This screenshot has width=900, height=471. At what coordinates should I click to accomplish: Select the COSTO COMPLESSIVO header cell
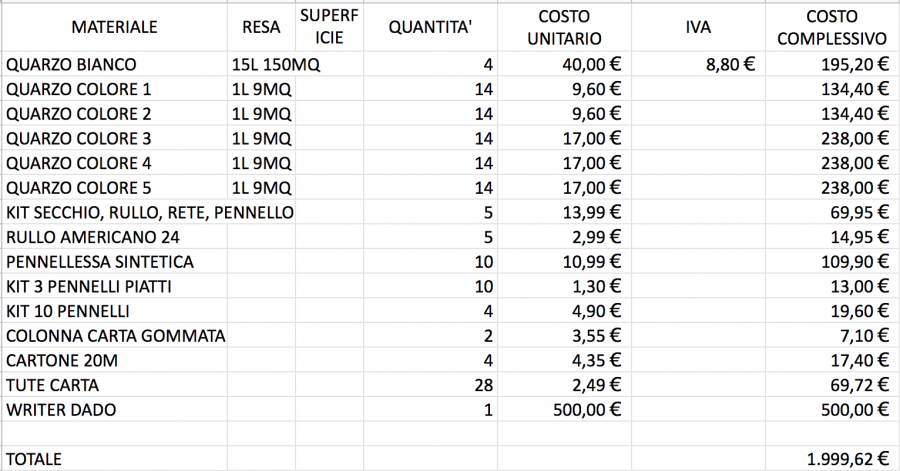click(832, 27)
